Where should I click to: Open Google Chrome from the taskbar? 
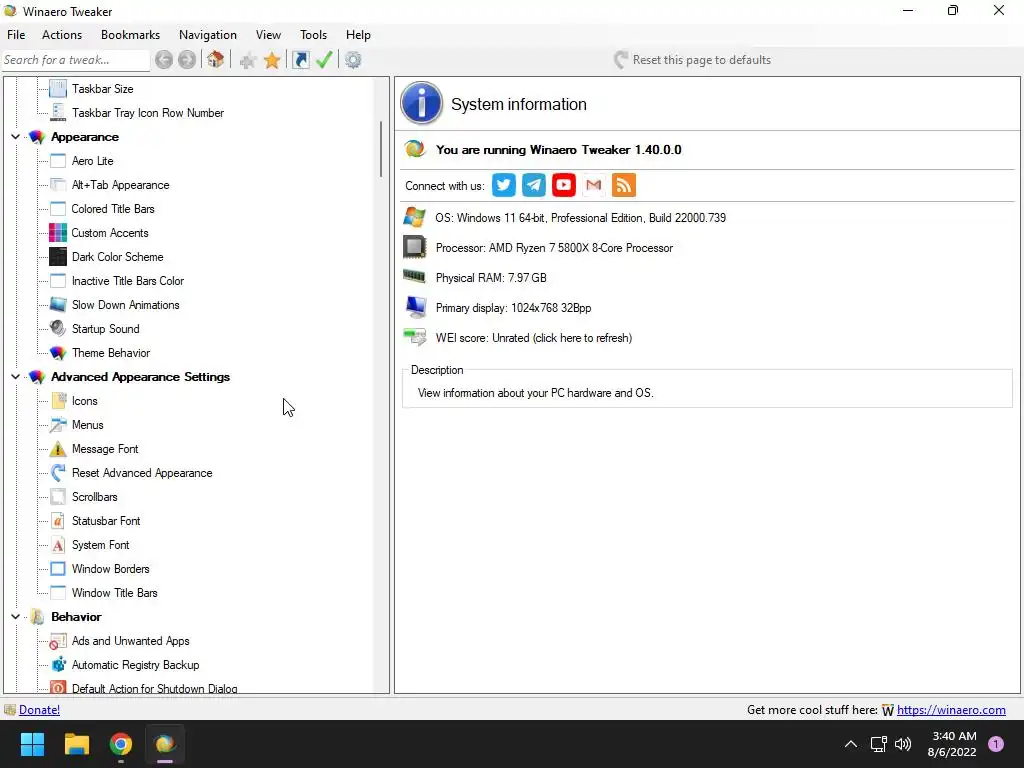click(121, 744)
